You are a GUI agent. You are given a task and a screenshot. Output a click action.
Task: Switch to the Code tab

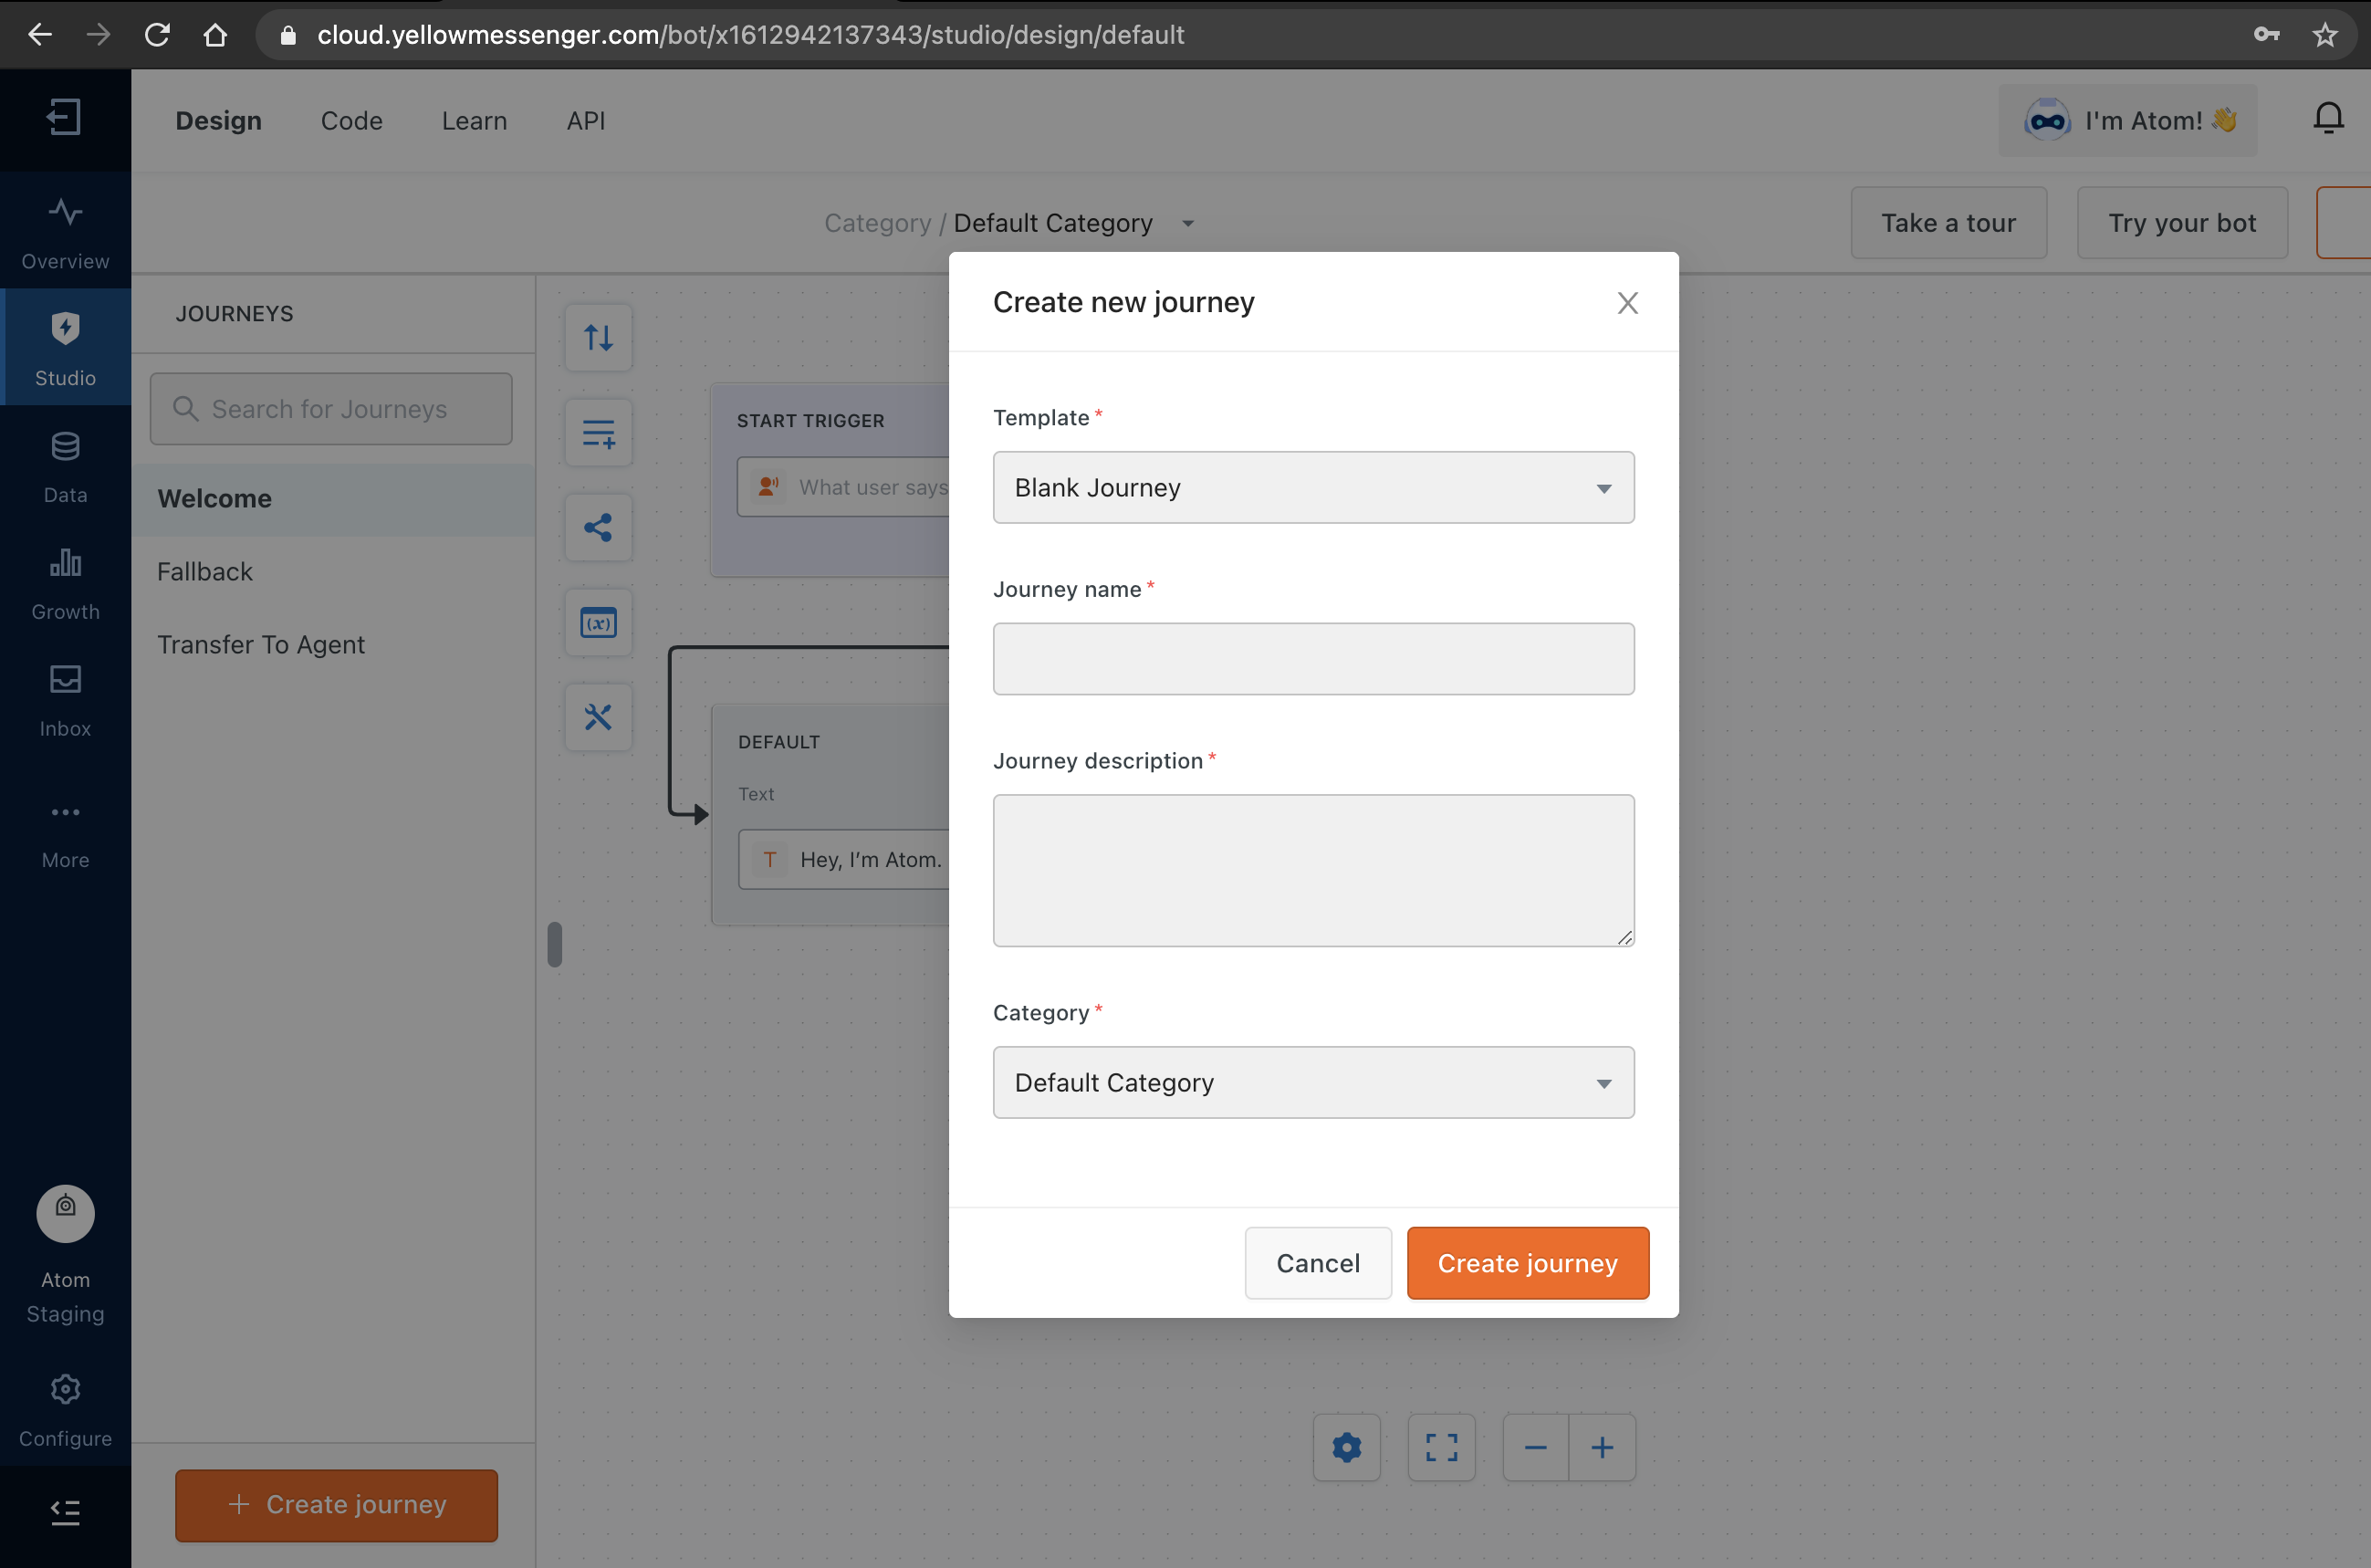coord(351,120)
